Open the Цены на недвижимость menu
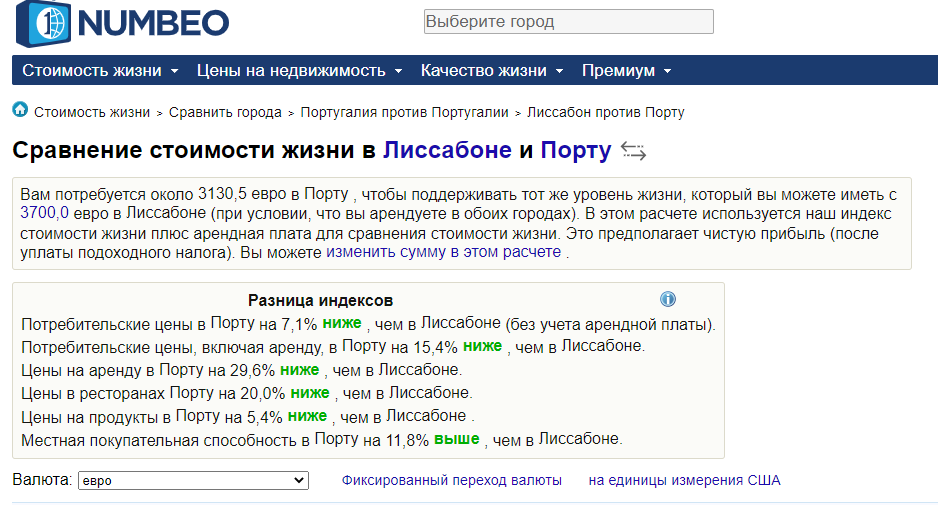 point(299,71)
